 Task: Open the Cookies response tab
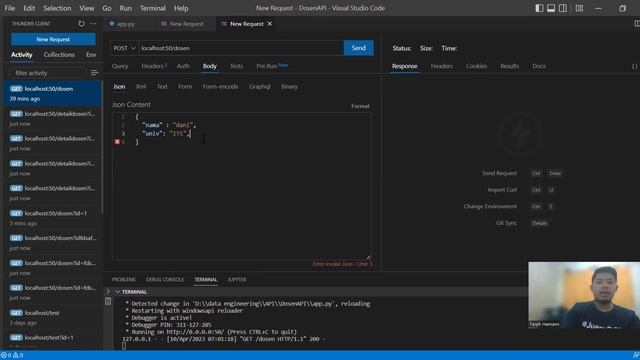point(476,66)
